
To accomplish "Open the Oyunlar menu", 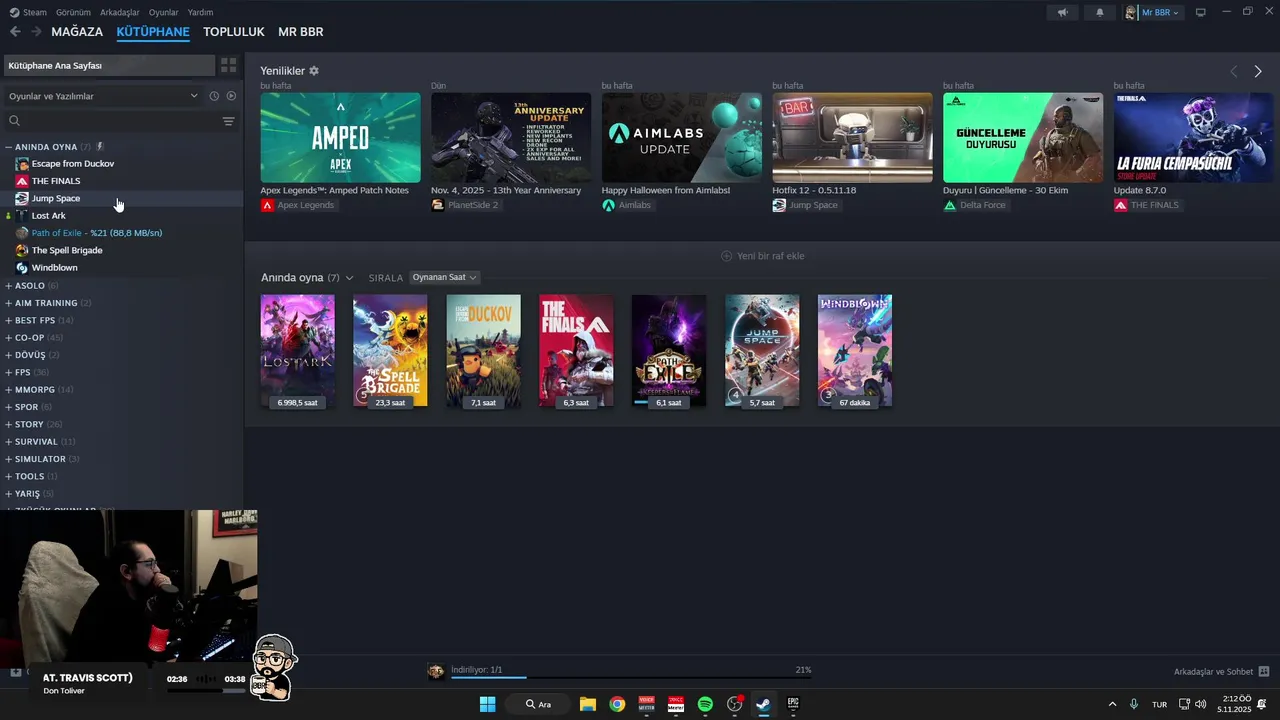I will point(163,12).
